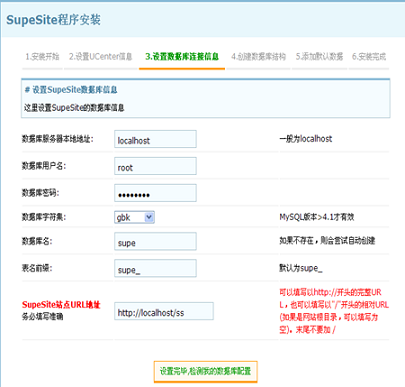Select step 2.设置UCenter信息 tab

[101, 57]
